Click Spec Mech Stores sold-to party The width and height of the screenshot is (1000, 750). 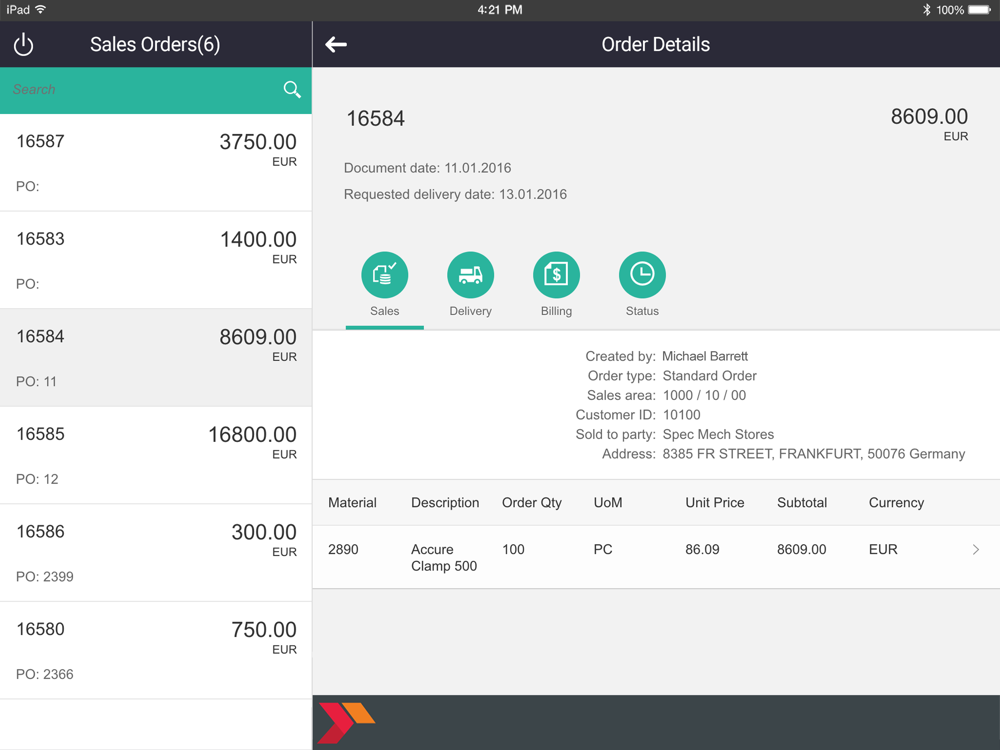(718, 435)
